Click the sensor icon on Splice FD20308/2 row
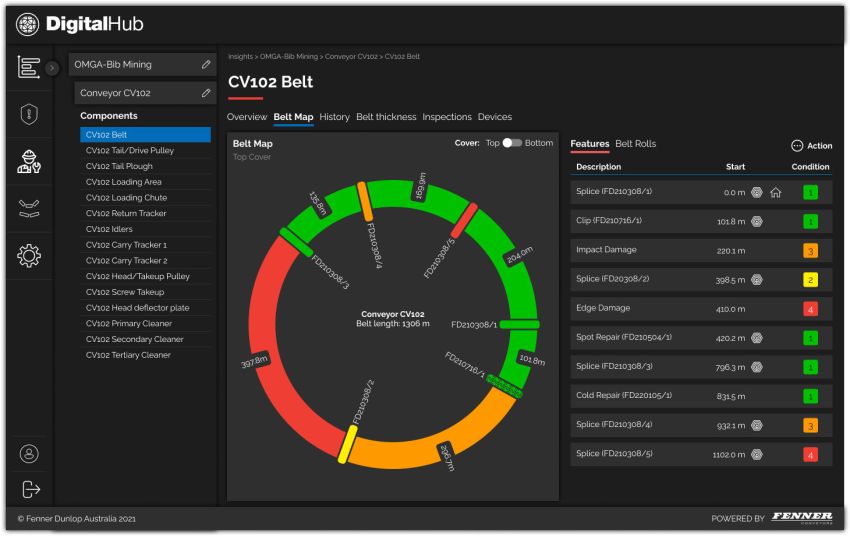Screen dimensions: 850x536 (x=757, y=280)
